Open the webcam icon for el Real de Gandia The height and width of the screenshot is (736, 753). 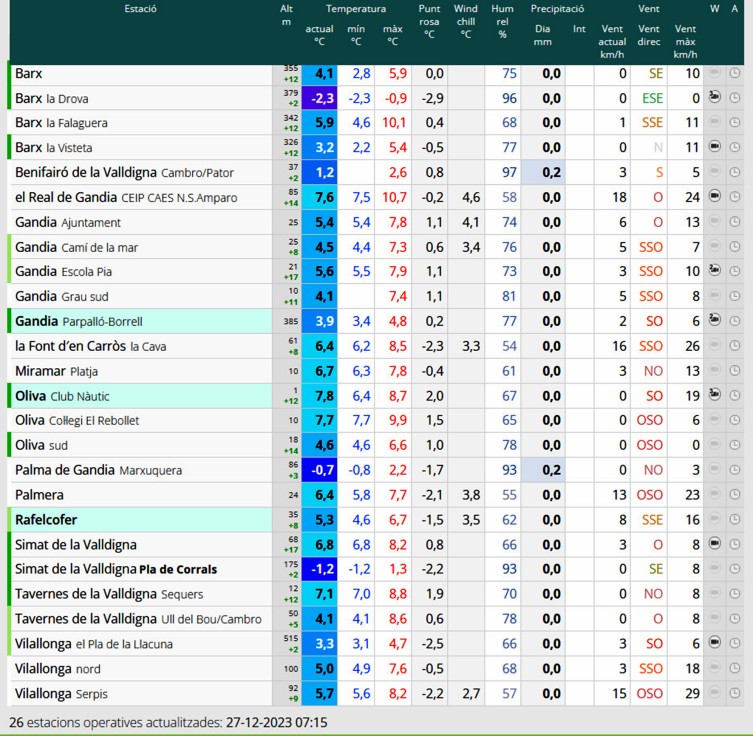[x=715, y=196]
